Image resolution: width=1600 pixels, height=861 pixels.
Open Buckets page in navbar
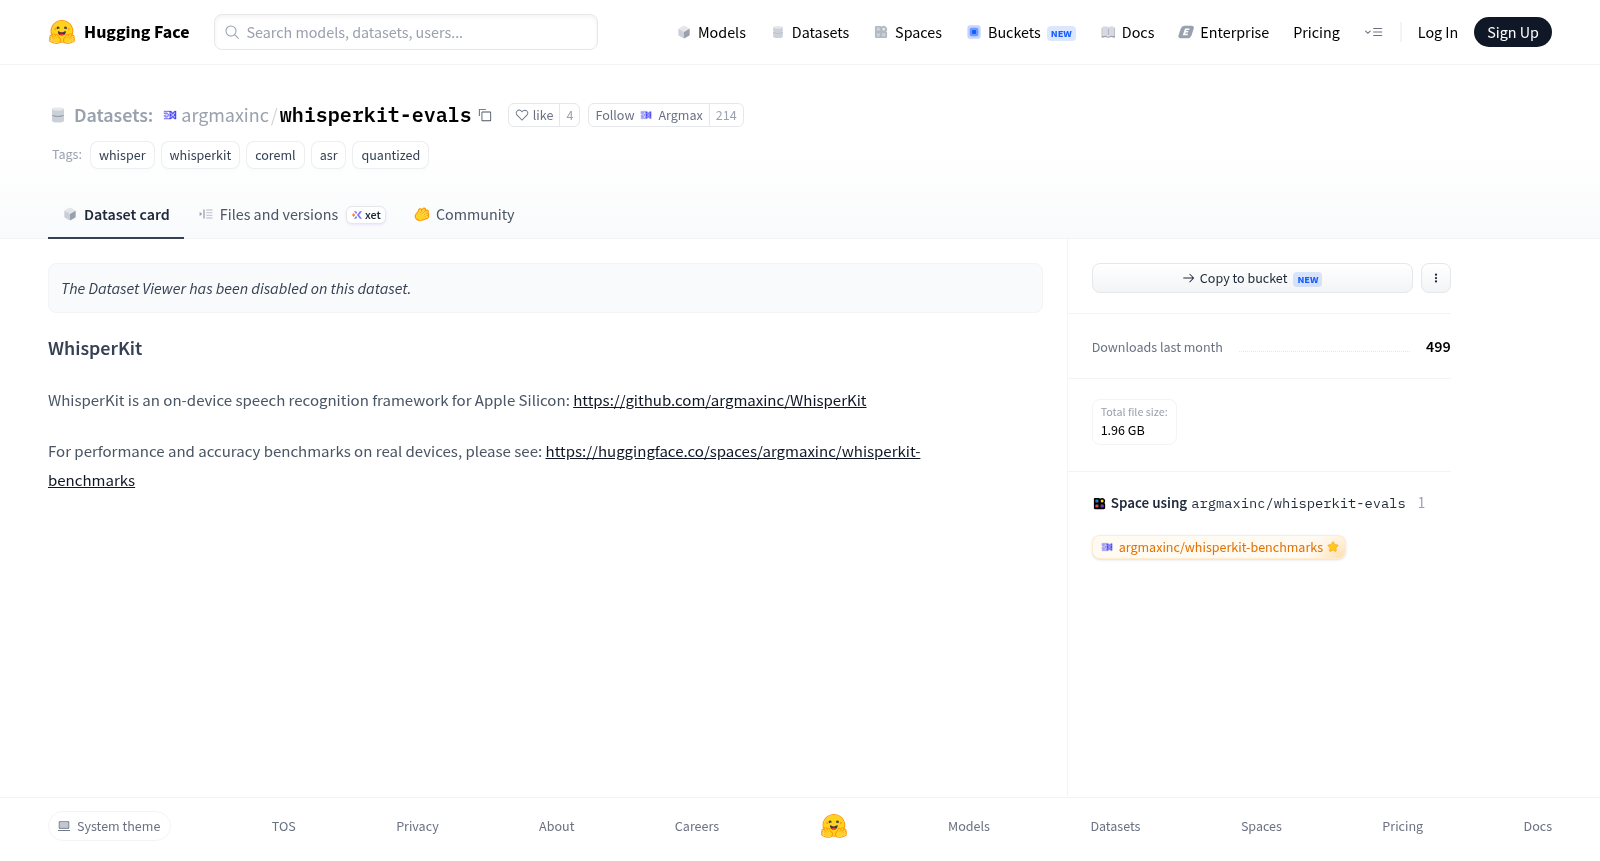[x=1020, y=32]
